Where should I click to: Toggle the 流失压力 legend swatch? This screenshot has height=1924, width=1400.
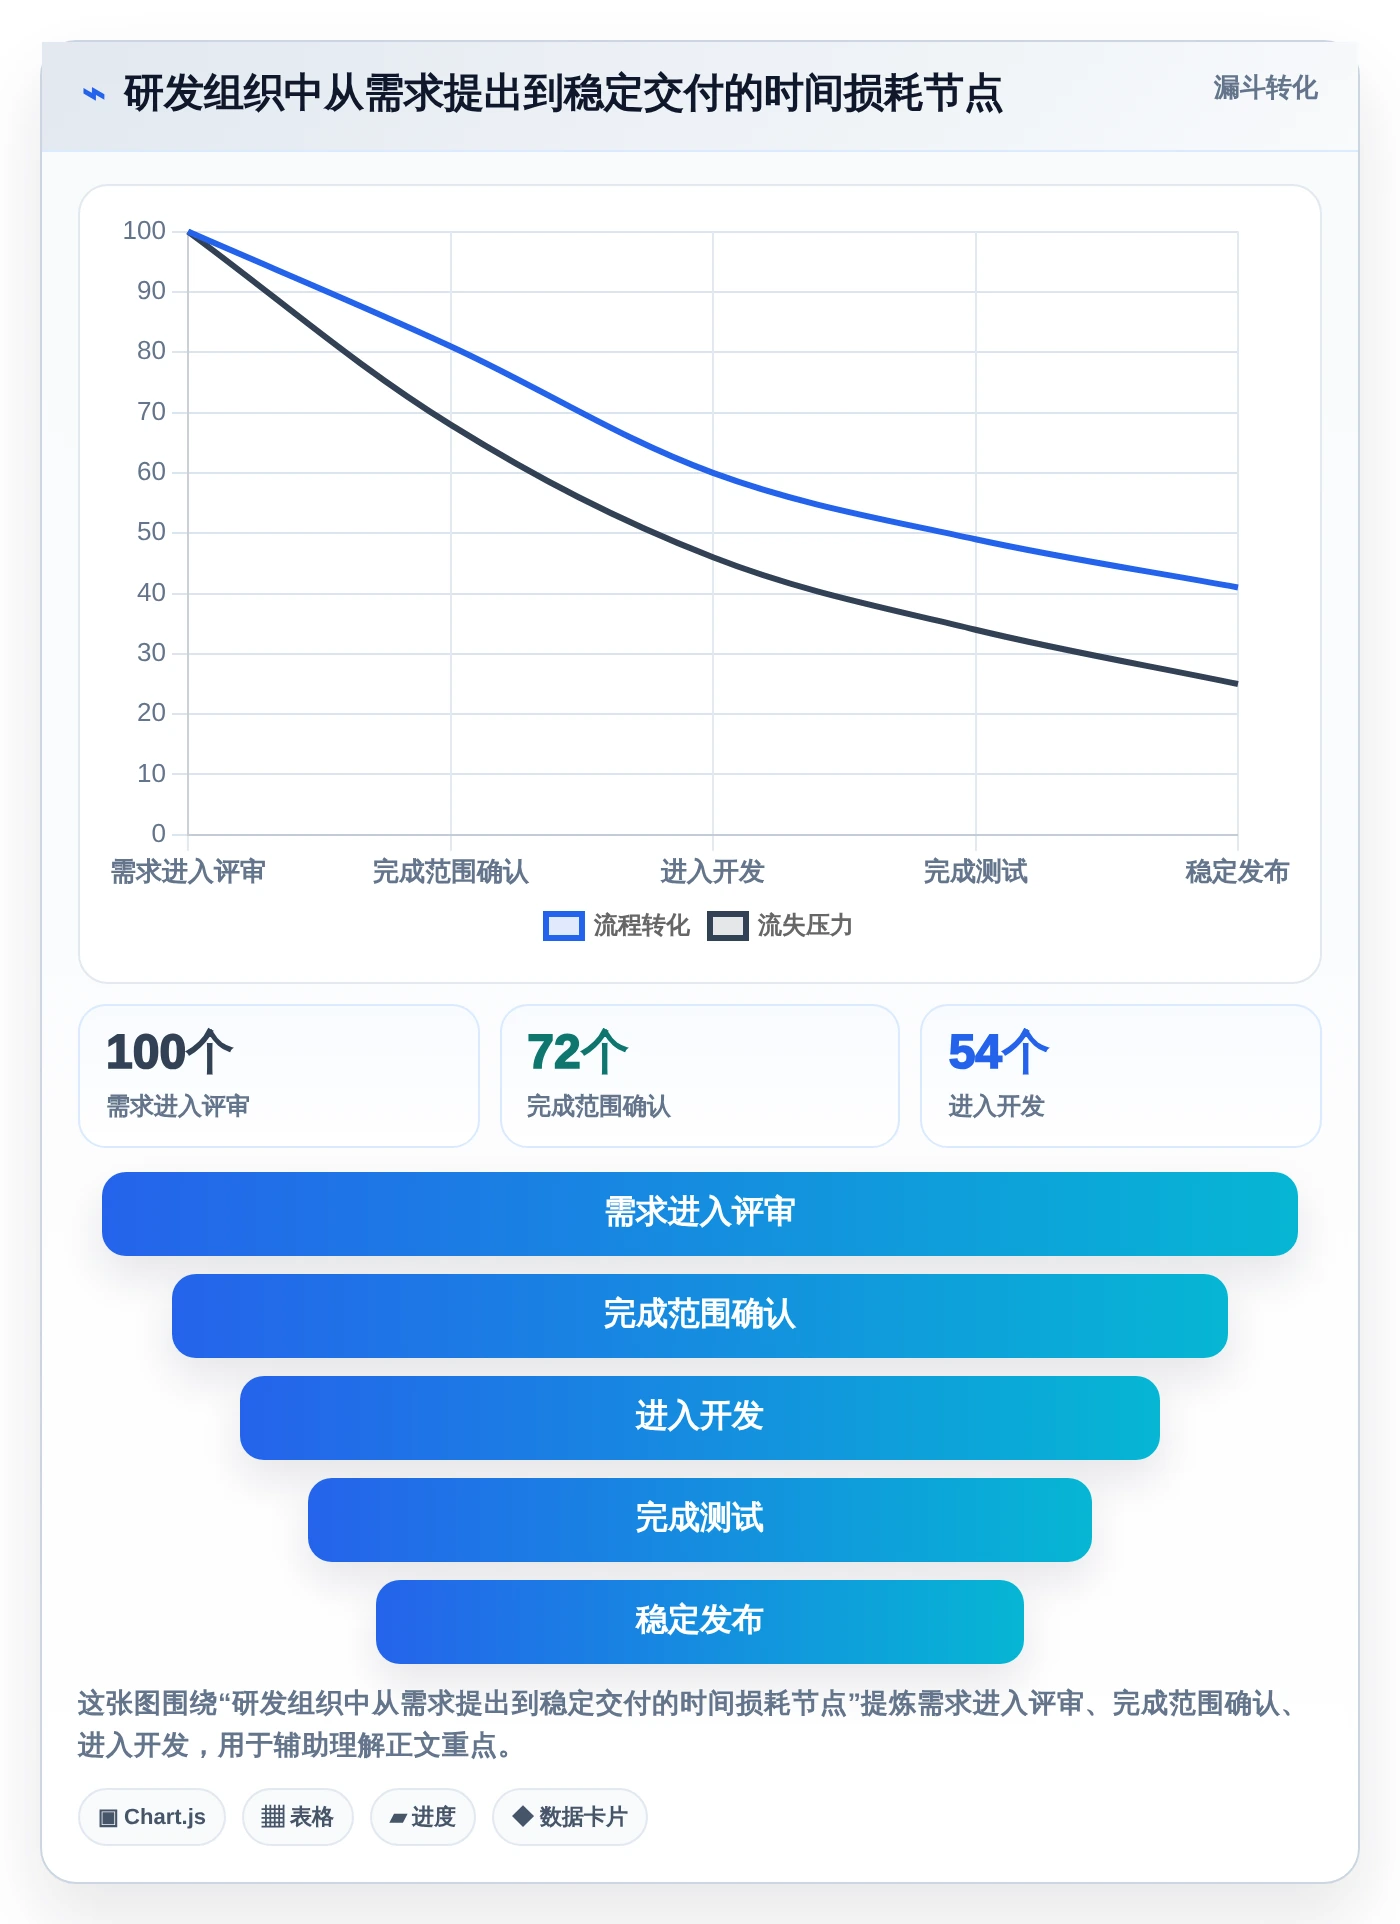tap(727, 926)
